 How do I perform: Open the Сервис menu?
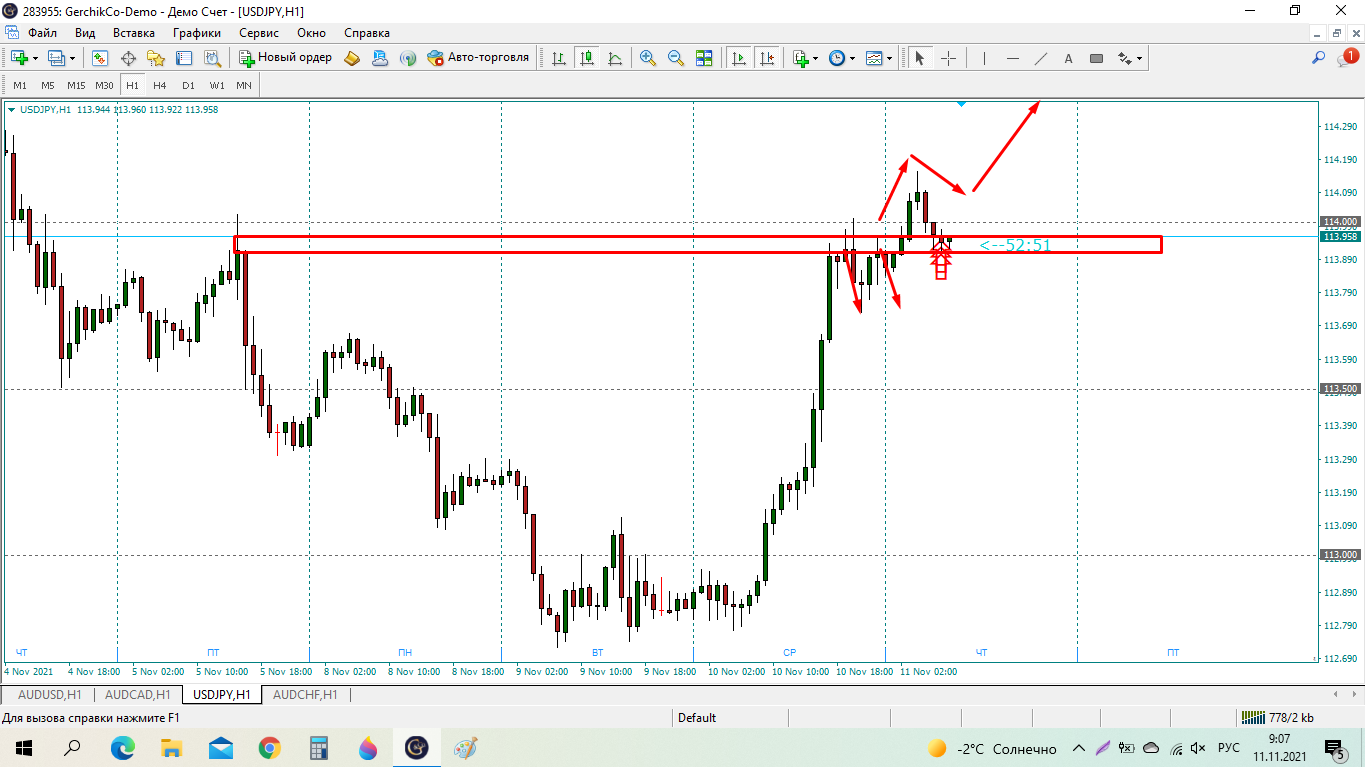(259, 32)
